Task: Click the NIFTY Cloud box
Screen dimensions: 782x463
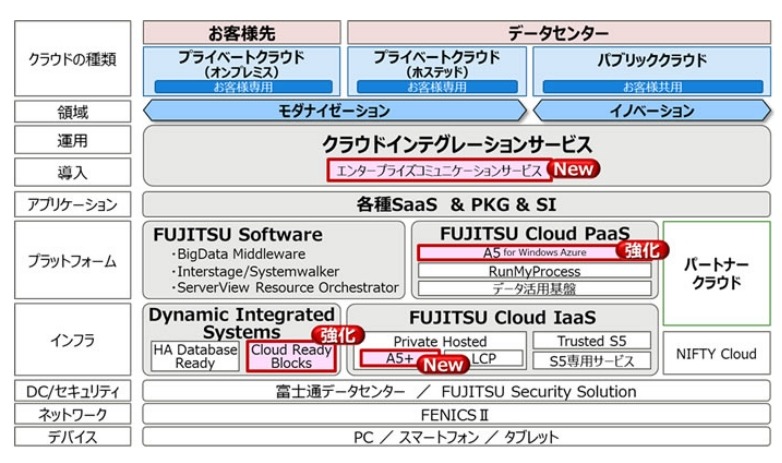Action: click(x=716, y=354)
